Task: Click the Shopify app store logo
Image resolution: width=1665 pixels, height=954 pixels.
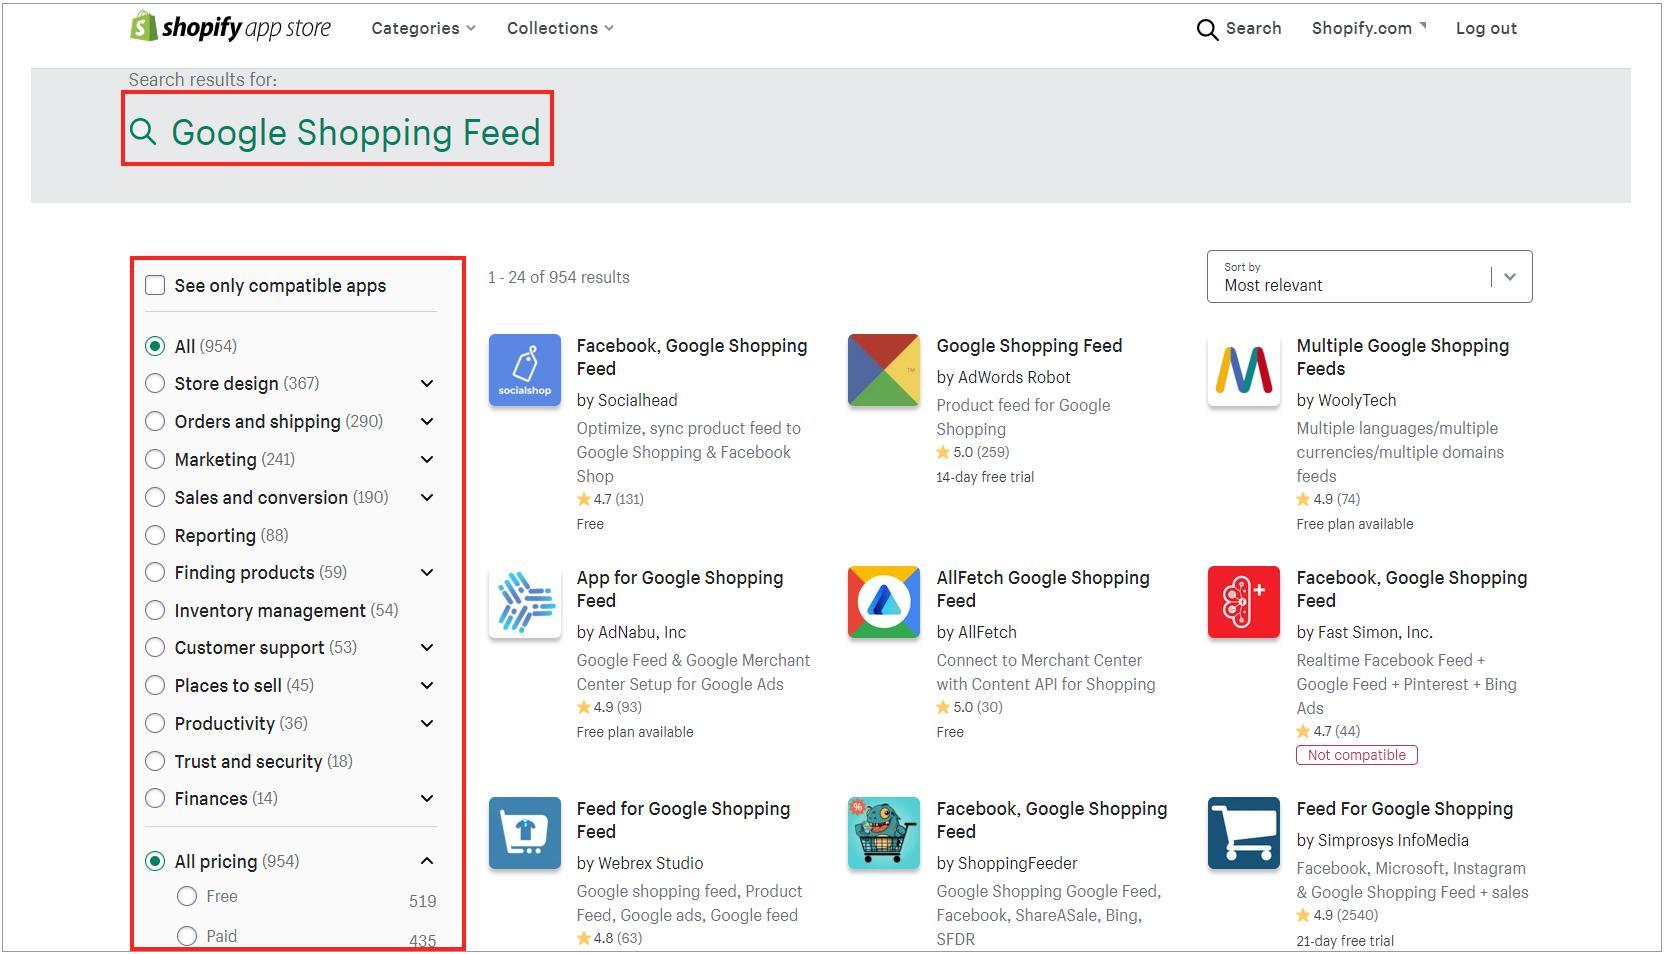Action: point(230,27)
